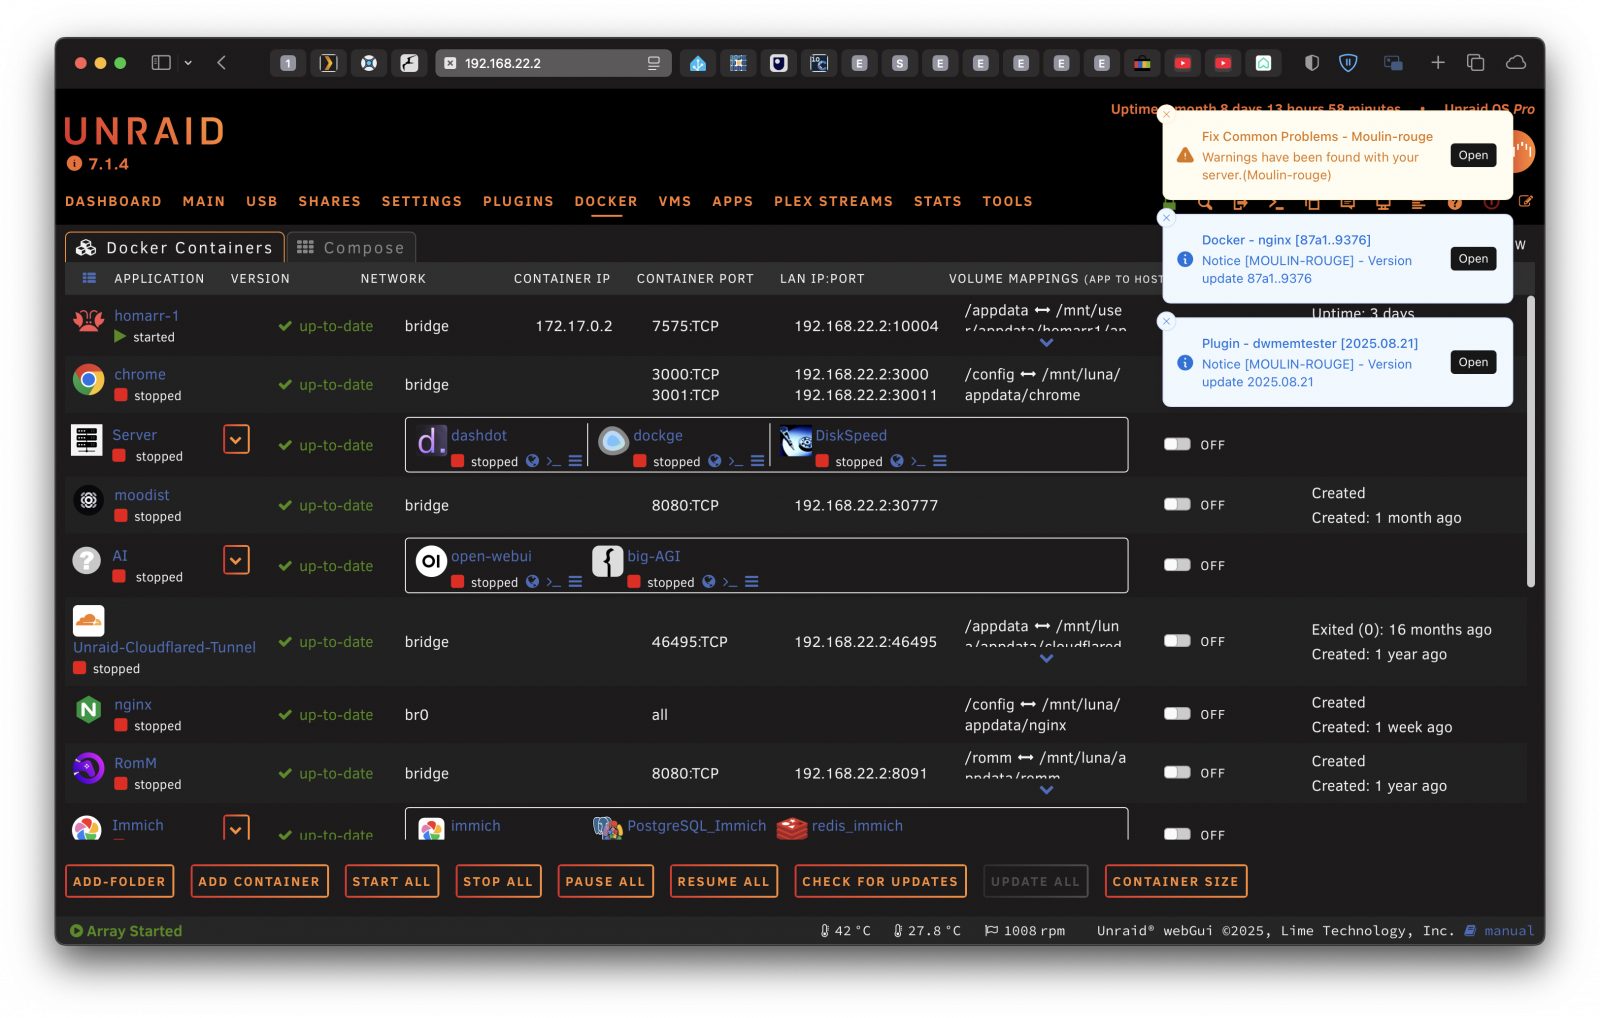Click the Check For Updates button
Image resolution: width=1600 pixels, height=1018 pixels.
879,881
